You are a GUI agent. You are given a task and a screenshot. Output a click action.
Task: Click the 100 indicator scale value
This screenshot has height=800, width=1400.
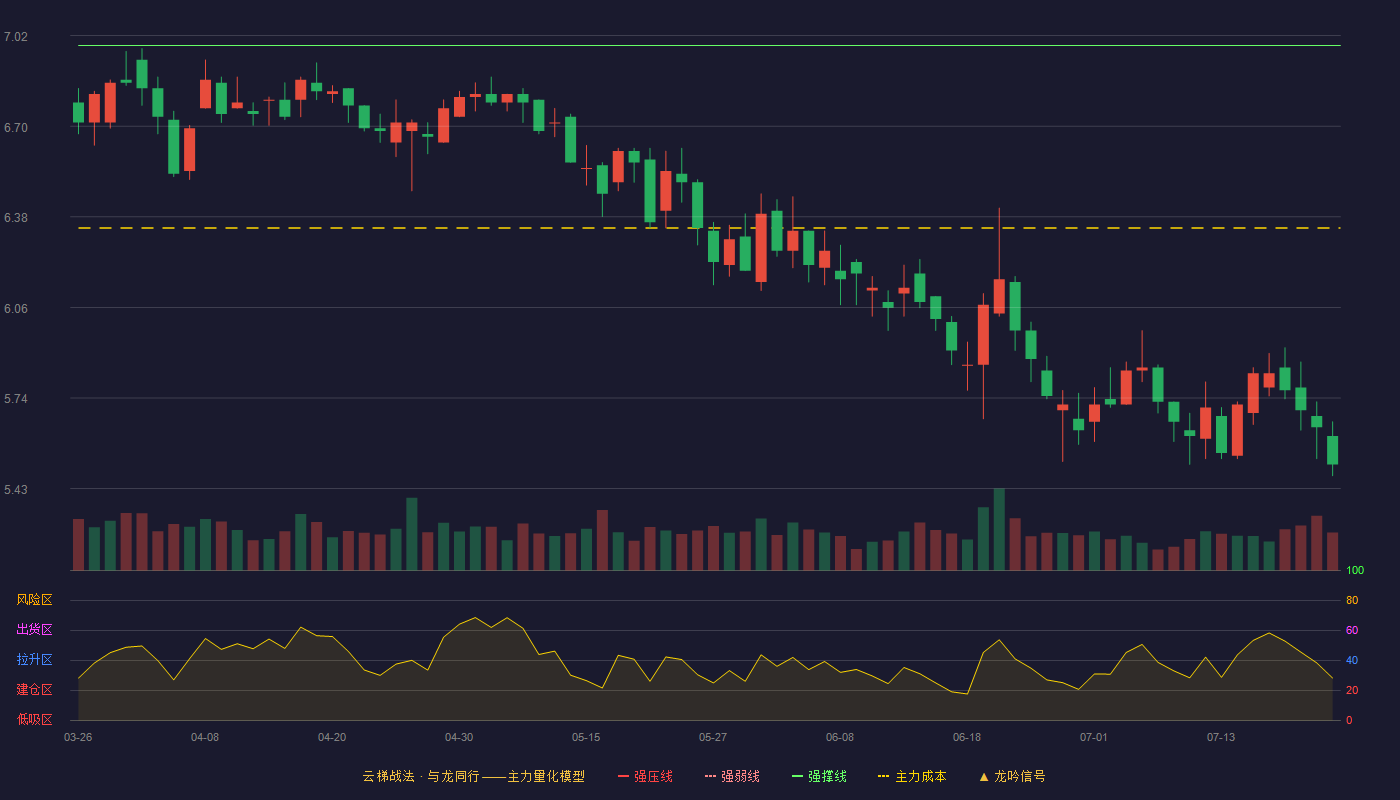click(x=1355, y=571)
